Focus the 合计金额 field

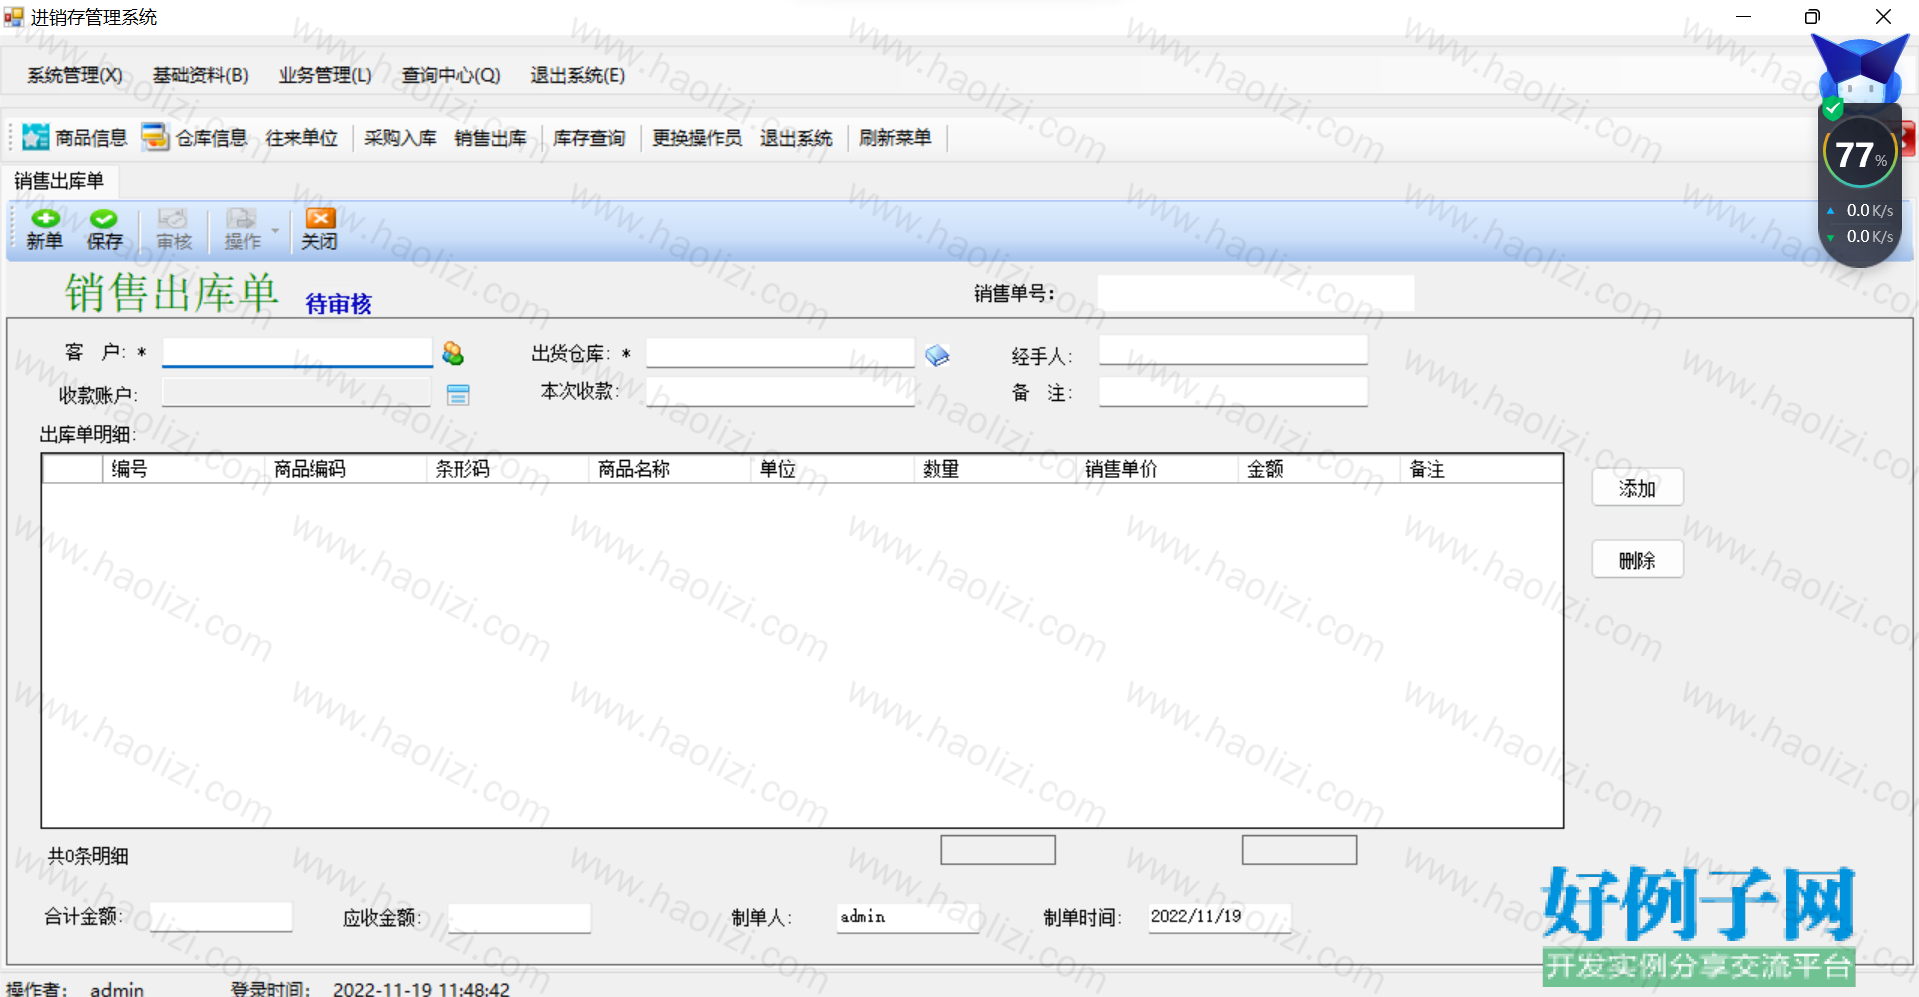click(x=221, y=916)
